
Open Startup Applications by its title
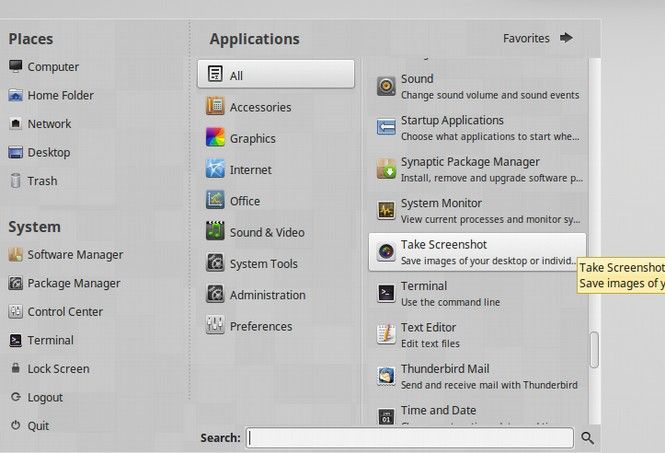(452, 120)
